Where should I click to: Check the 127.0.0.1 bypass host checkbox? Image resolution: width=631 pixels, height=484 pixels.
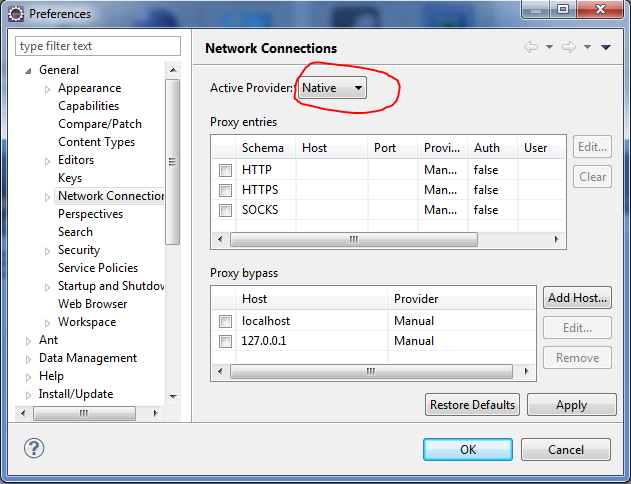click(225, 341)
